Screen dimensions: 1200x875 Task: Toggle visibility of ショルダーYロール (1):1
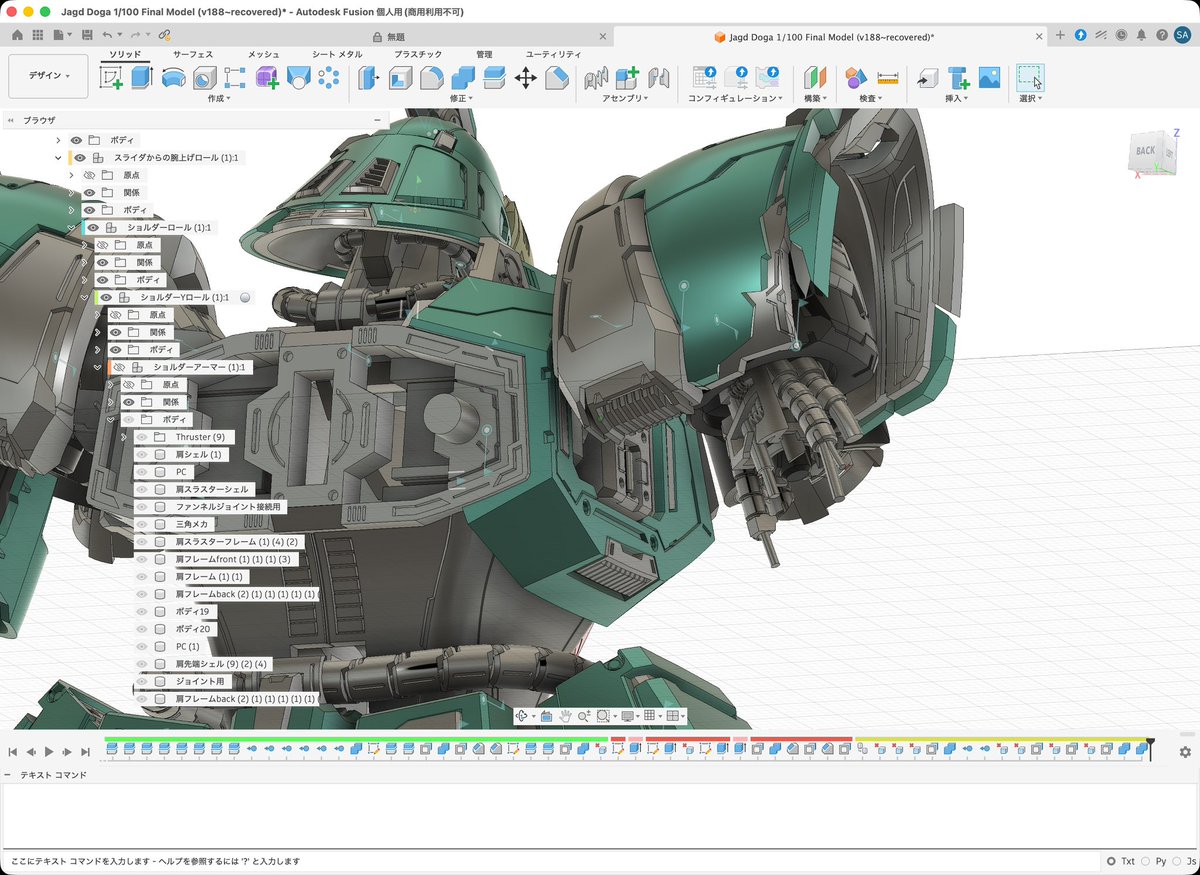pos(107,298)
